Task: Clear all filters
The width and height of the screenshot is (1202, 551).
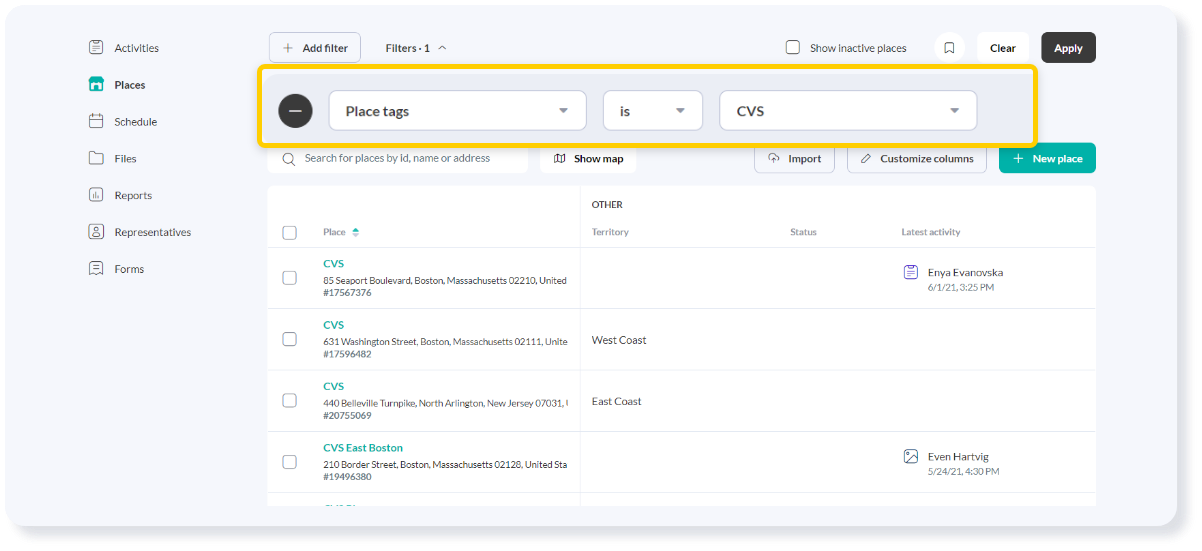Action: coord(1003,48)
